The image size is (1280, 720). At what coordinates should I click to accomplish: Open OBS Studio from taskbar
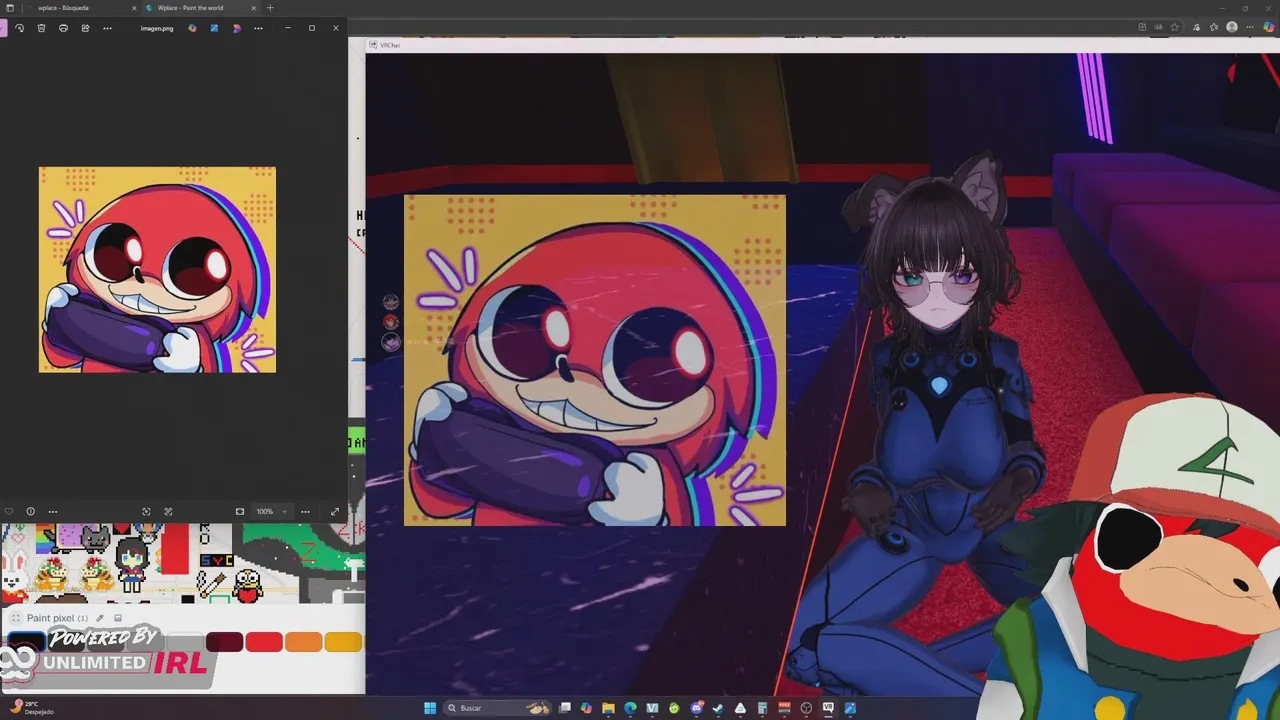click(806, 708)
